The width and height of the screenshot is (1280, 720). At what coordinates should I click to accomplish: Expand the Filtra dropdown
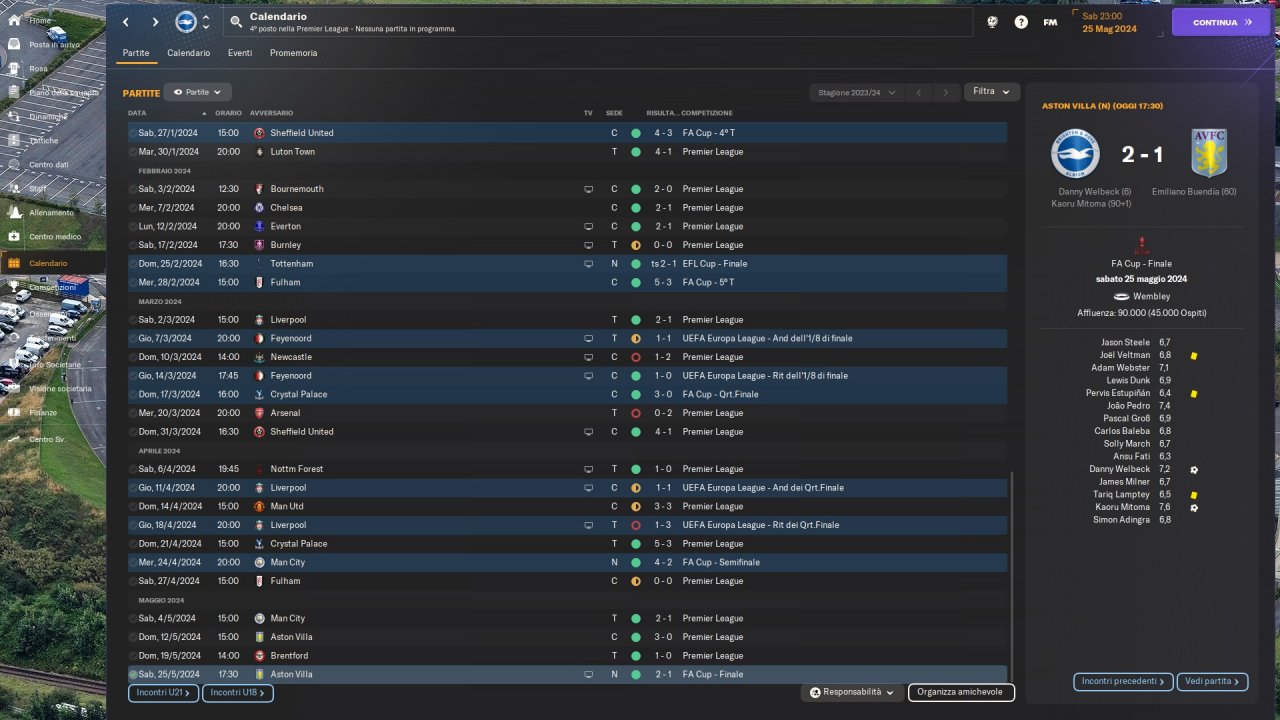[992, 92]
